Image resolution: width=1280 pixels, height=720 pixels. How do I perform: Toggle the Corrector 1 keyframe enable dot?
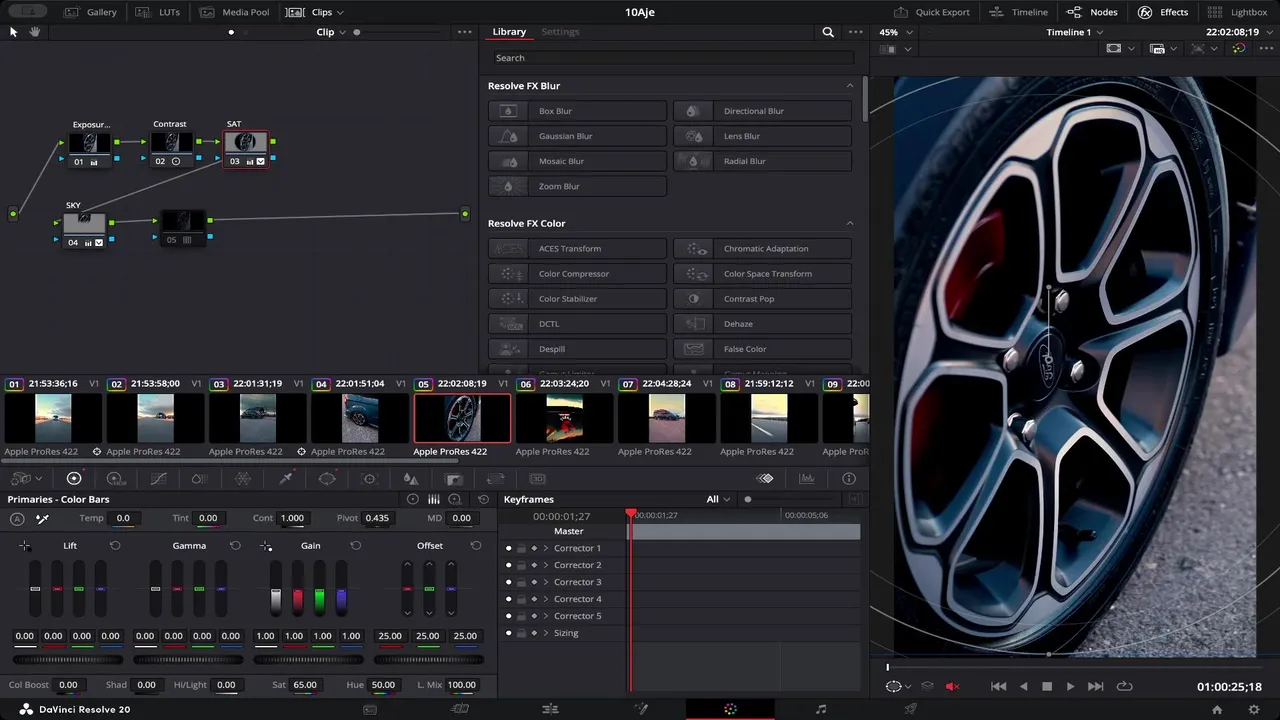[x=509, y=548]
